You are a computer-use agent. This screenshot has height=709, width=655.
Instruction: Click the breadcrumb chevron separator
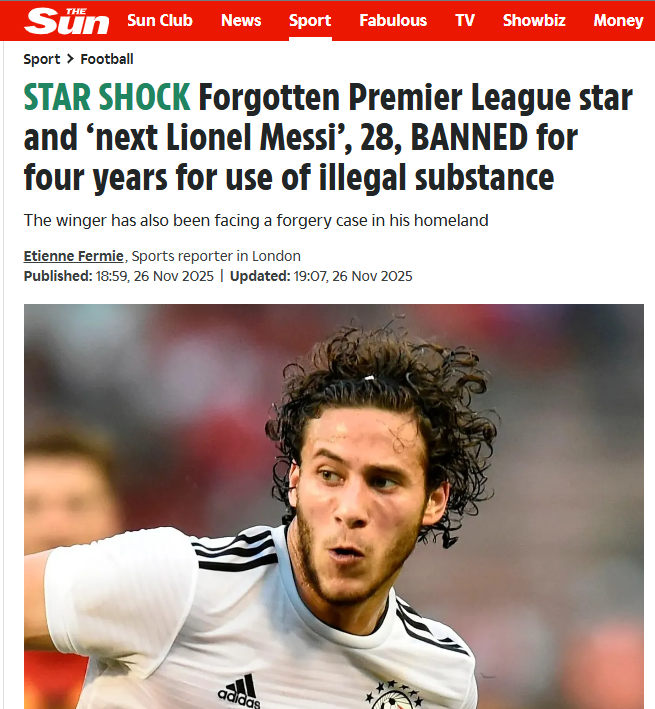tap(70, 59)
